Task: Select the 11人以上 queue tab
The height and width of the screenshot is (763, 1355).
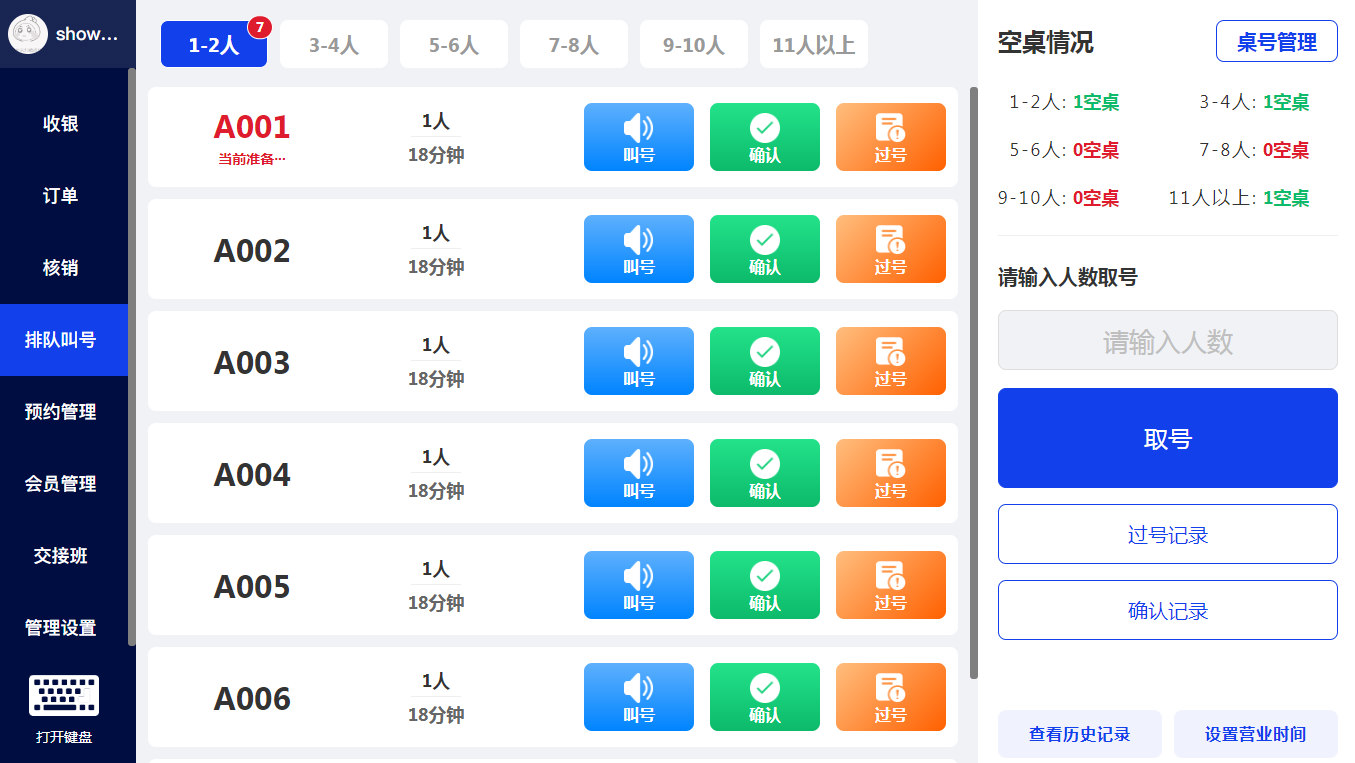Action: coord(813,45)
